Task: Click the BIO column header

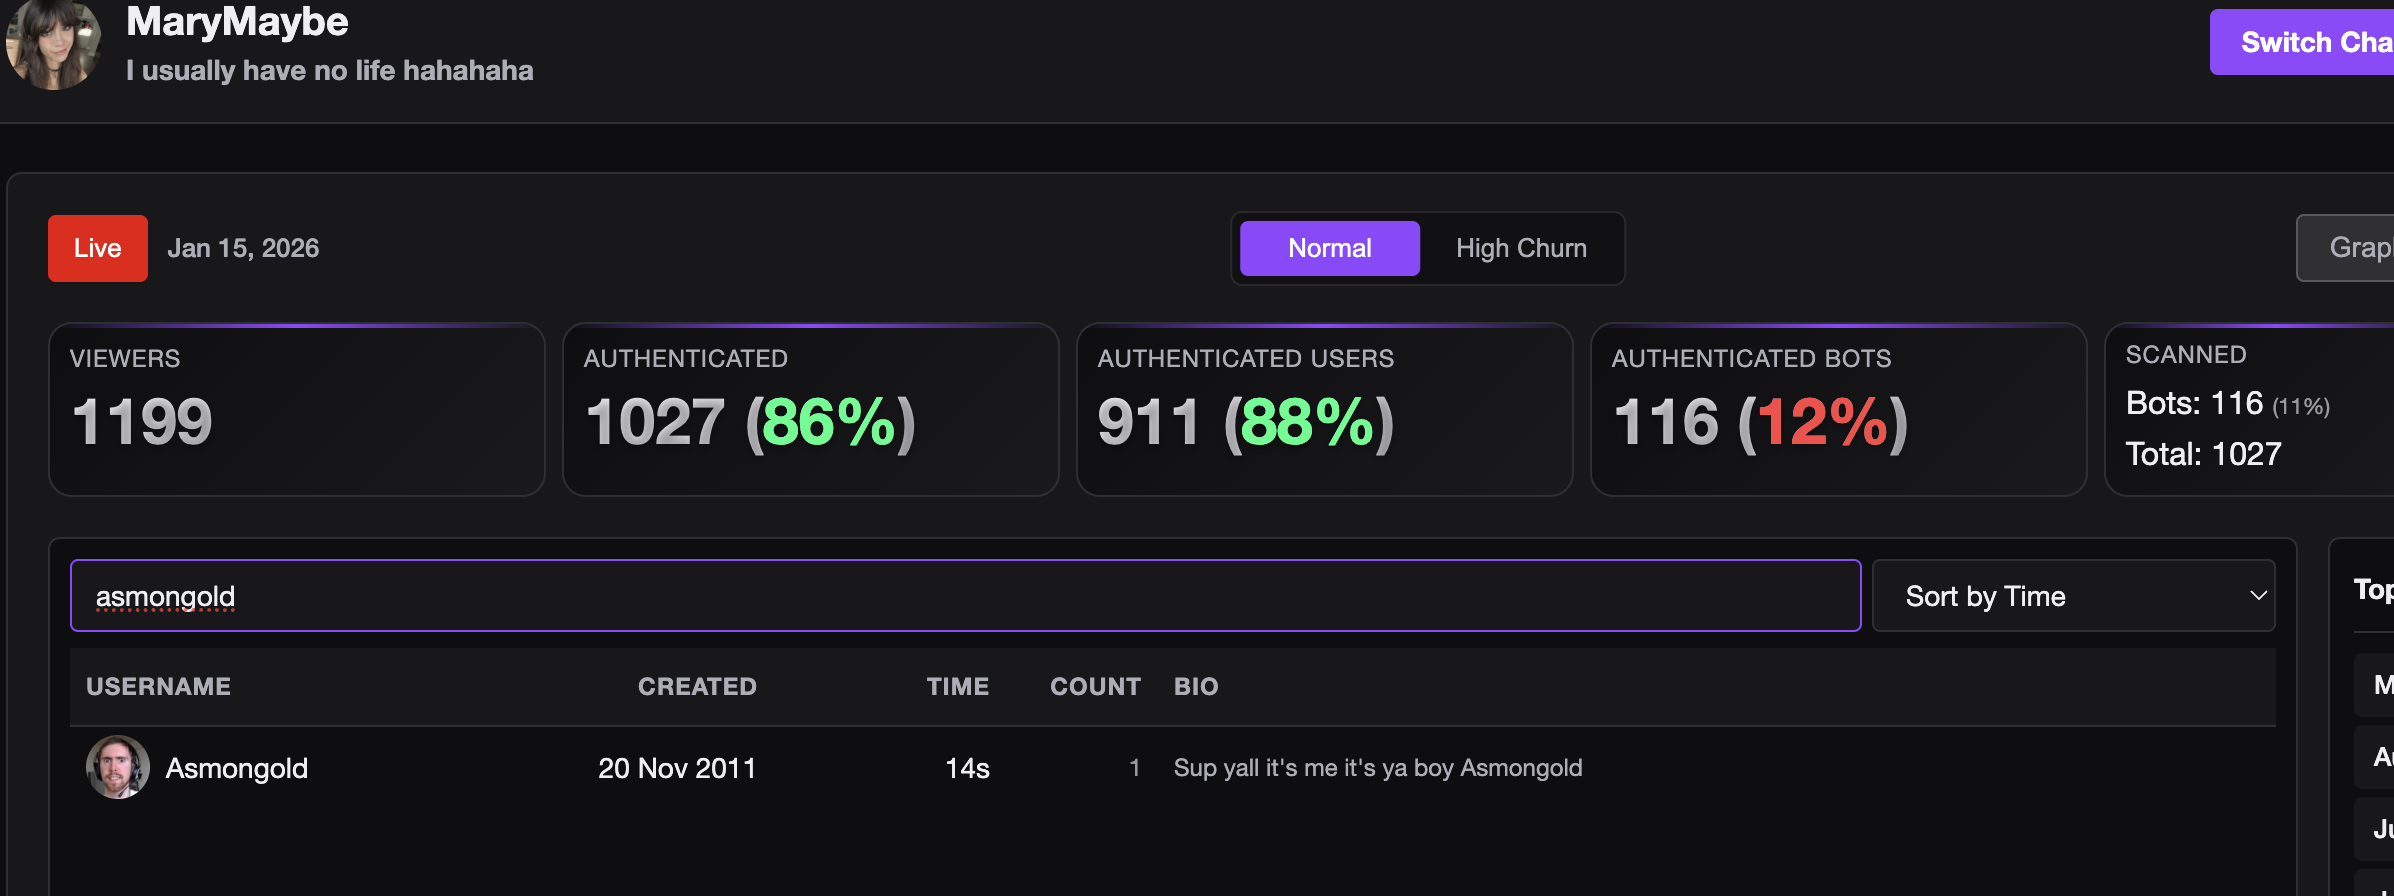Action: (x=1196, y=686)
